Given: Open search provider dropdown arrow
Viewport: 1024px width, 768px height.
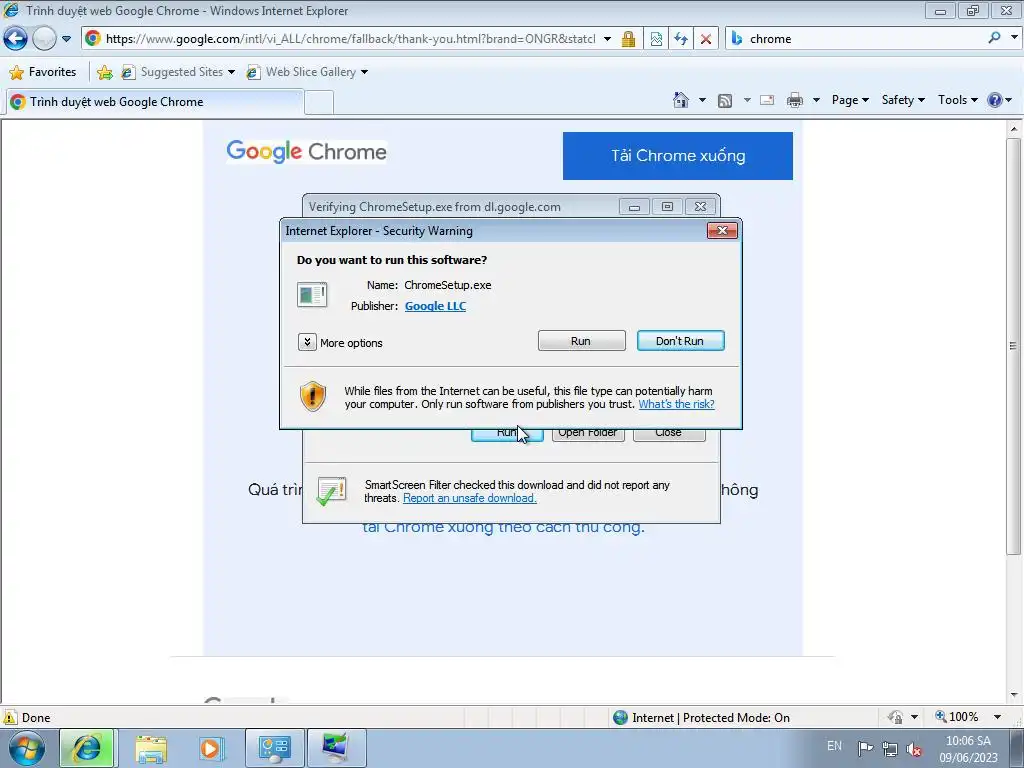Looking at the screenshot, I should click(x=1014, y=38).
